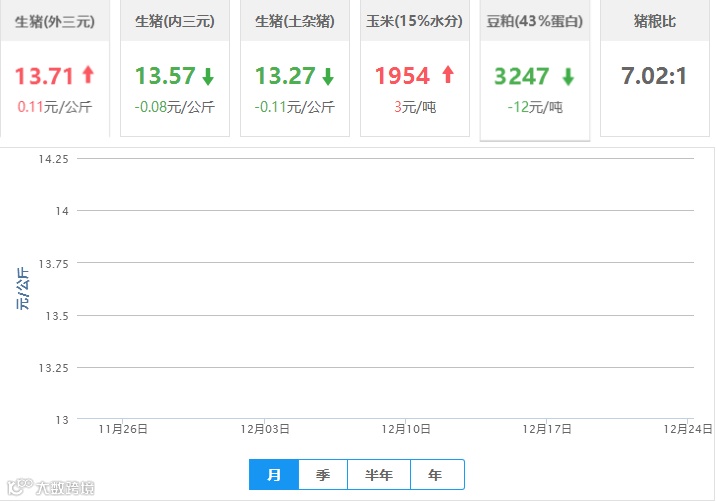Click the 11月26日 axis label
Screen dimensions: 717x502
pos(123,429)
